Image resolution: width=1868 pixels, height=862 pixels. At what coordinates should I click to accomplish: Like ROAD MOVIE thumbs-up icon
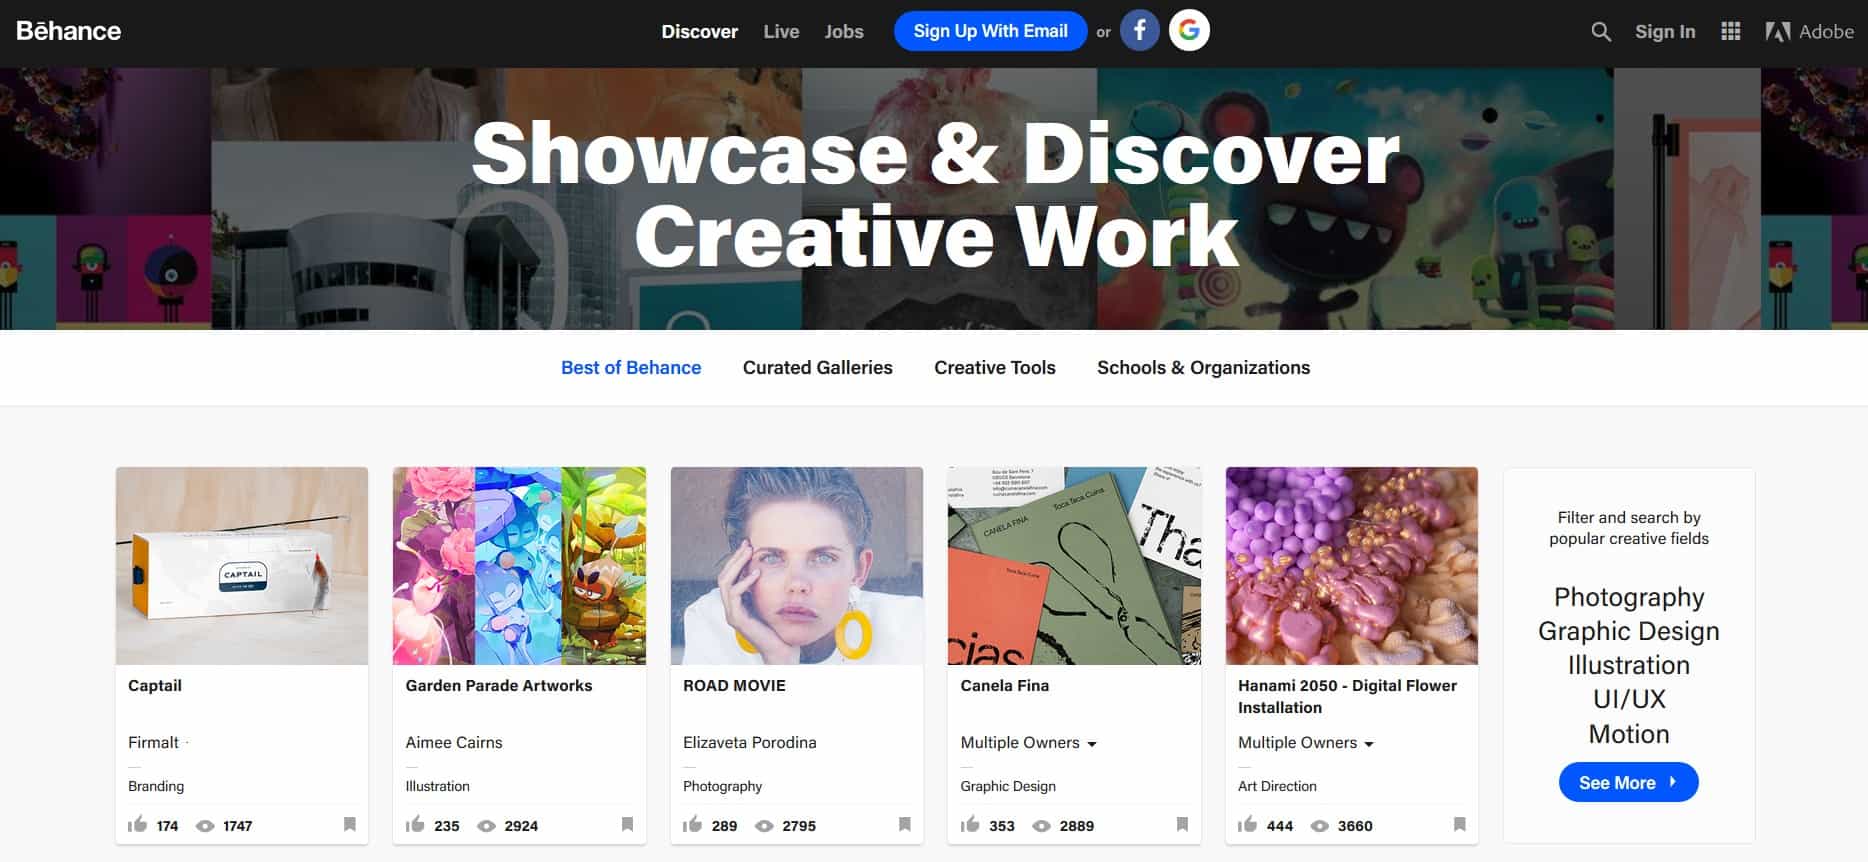(692, 824)
